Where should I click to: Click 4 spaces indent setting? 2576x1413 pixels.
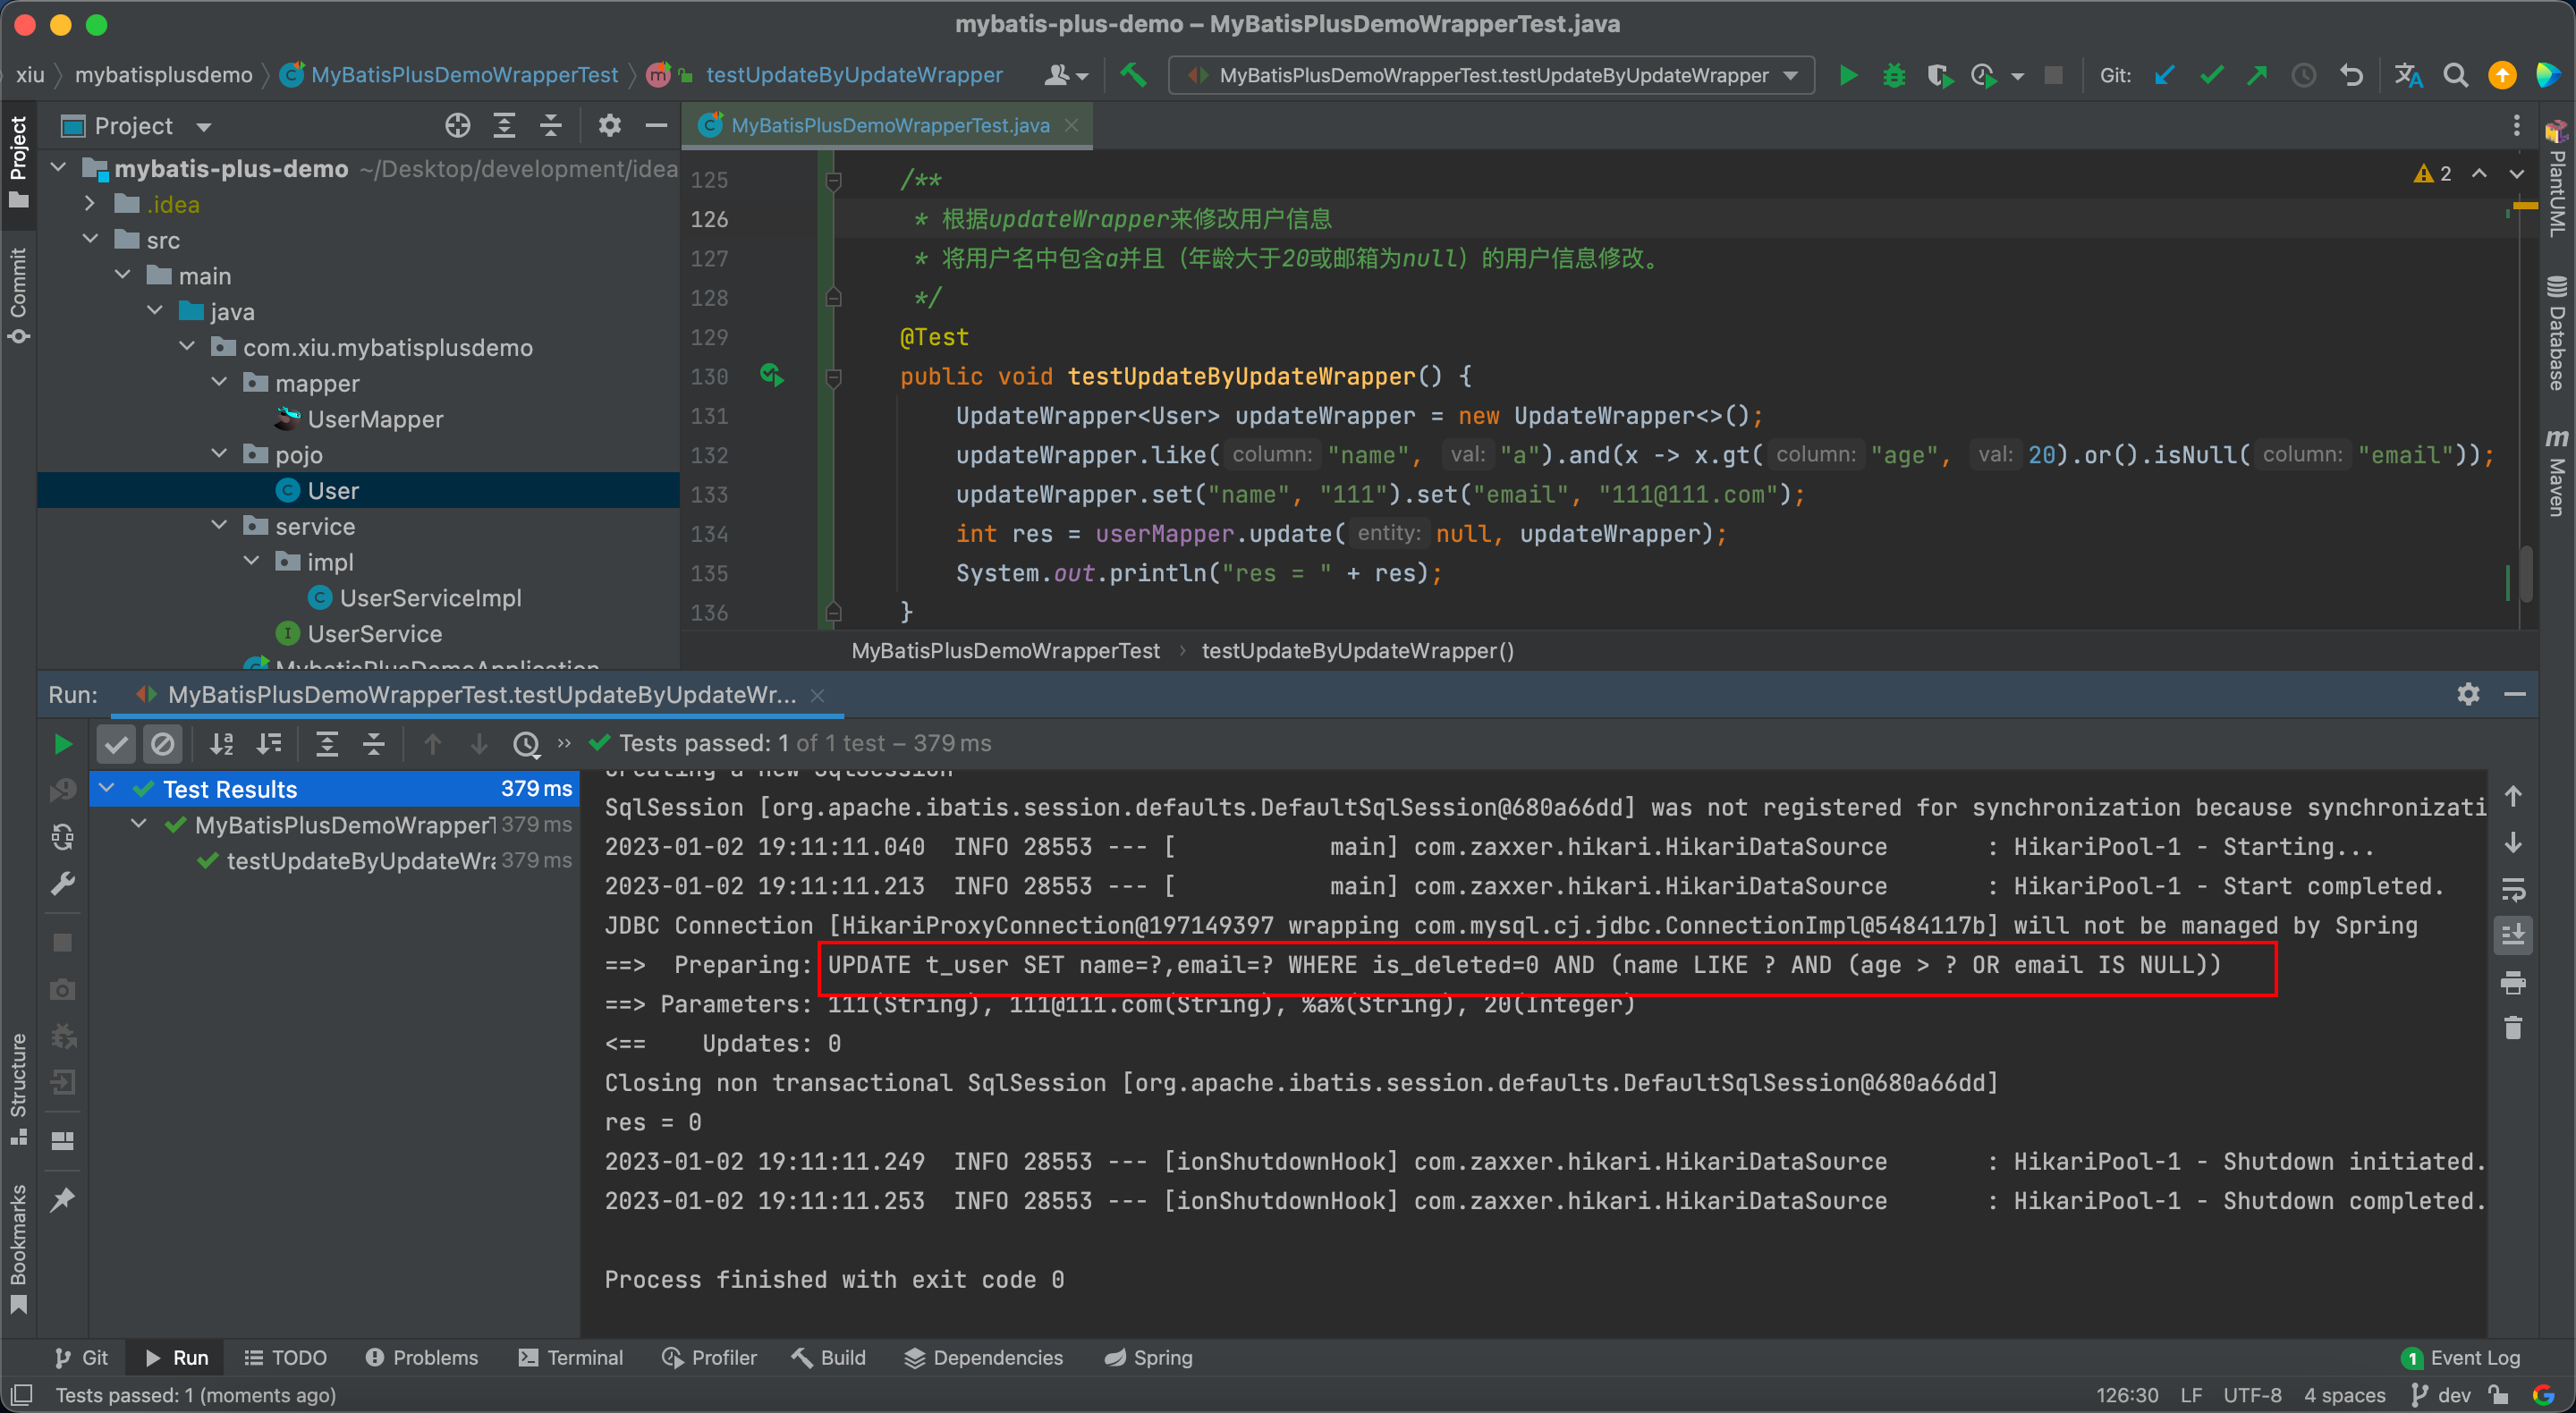[2344, 1394]
